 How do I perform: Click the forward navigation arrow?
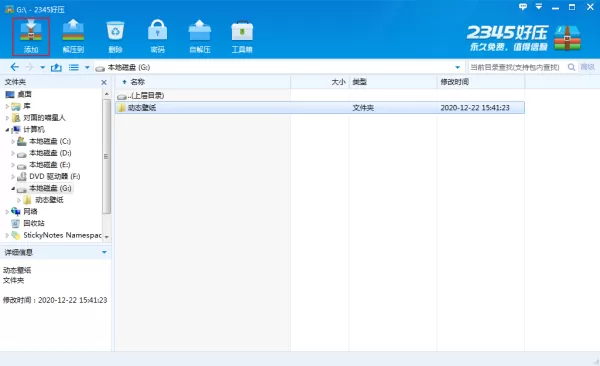pos(29,67)
